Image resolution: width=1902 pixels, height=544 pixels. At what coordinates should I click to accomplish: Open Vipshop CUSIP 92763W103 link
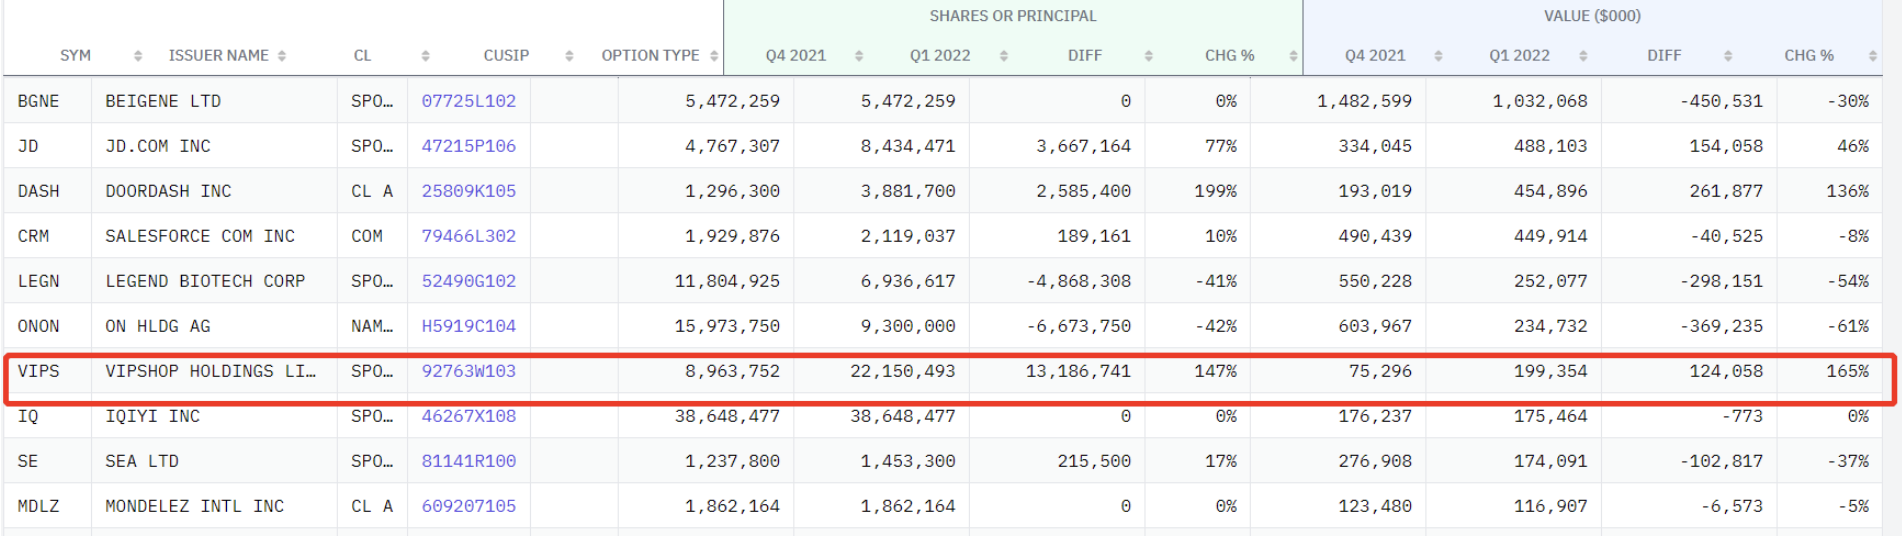(x=468, y=371)
